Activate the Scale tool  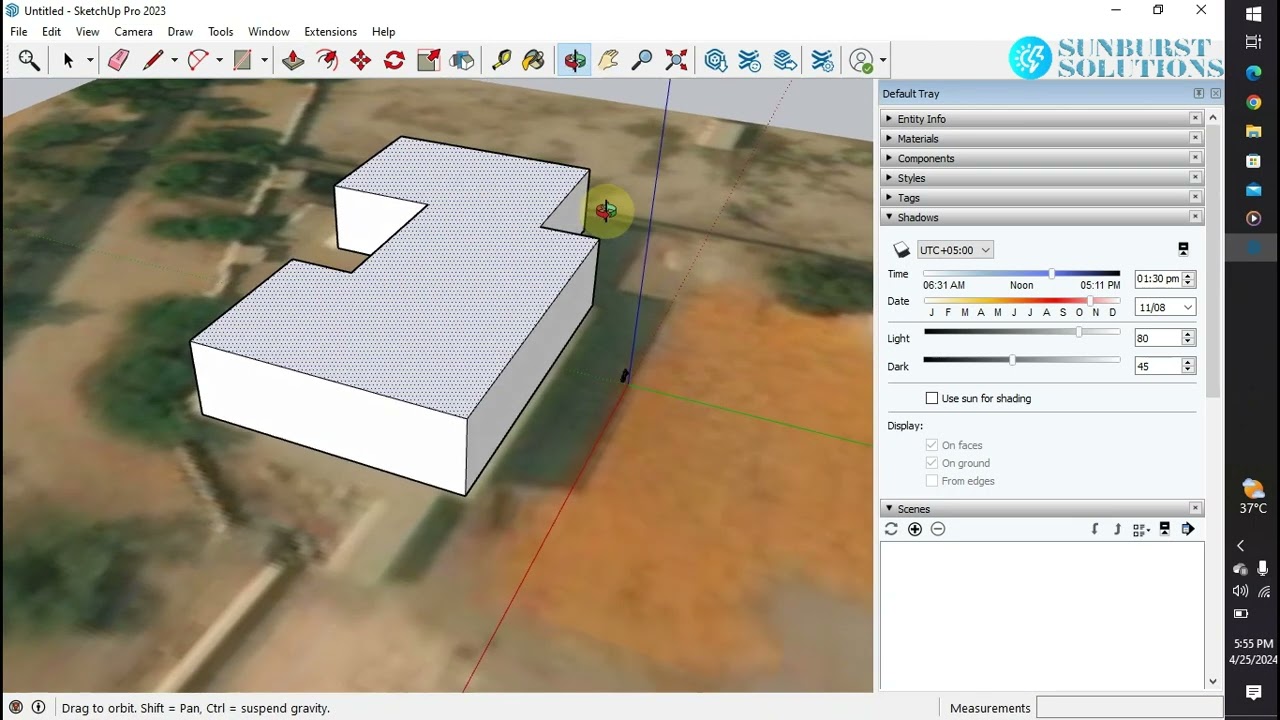pos(428,61)
